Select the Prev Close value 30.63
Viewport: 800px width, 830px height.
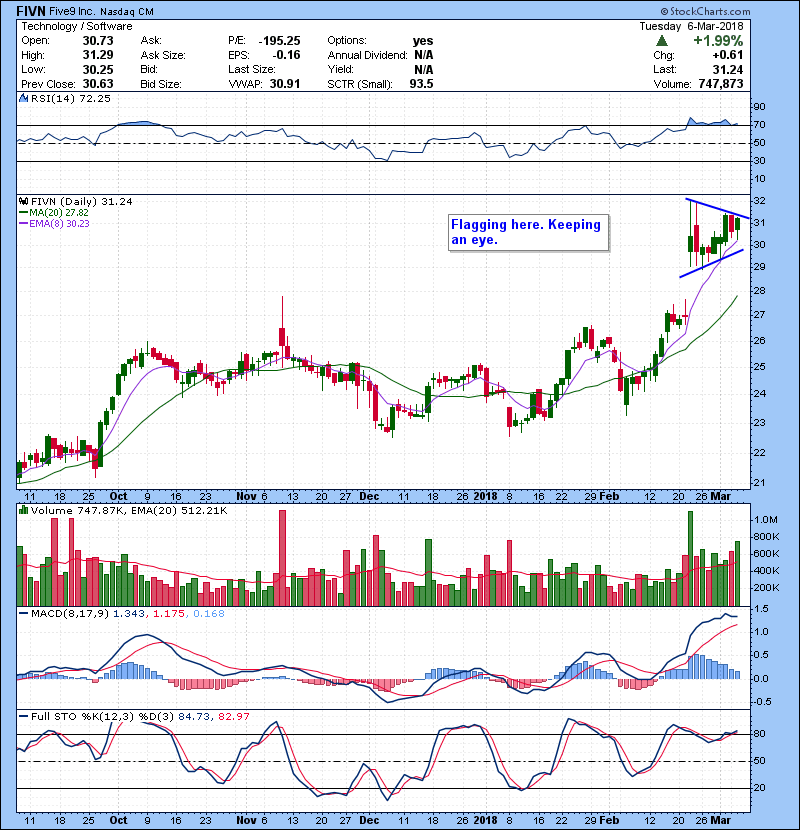[x=98, y=84]
